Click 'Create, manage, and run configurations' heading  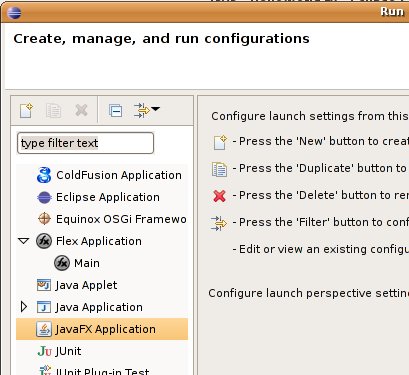(161, 39)
